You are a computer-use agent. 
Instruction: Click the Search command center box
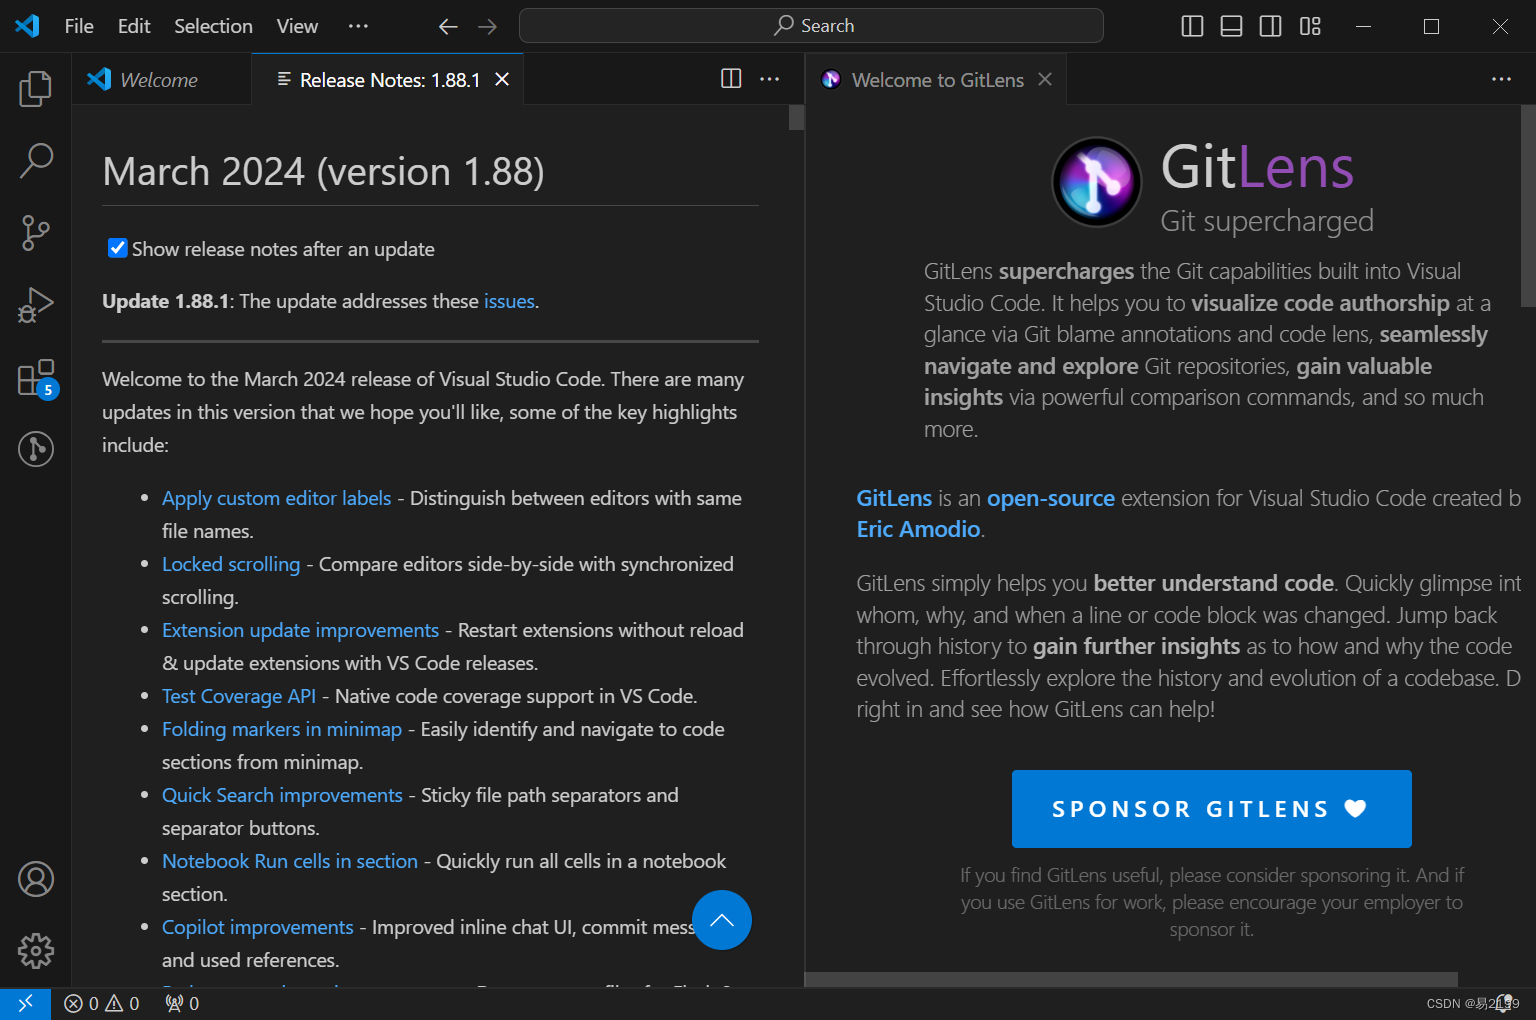(x=811, y=26)
